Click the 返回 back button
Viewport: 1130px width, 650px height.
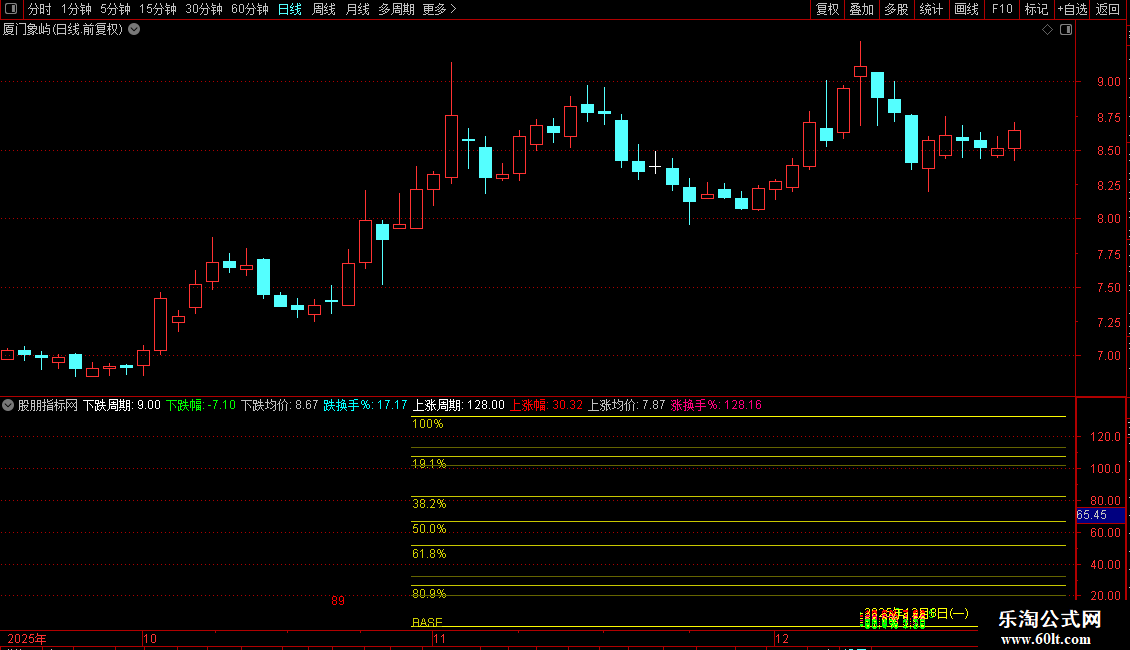click(1108, 9)
